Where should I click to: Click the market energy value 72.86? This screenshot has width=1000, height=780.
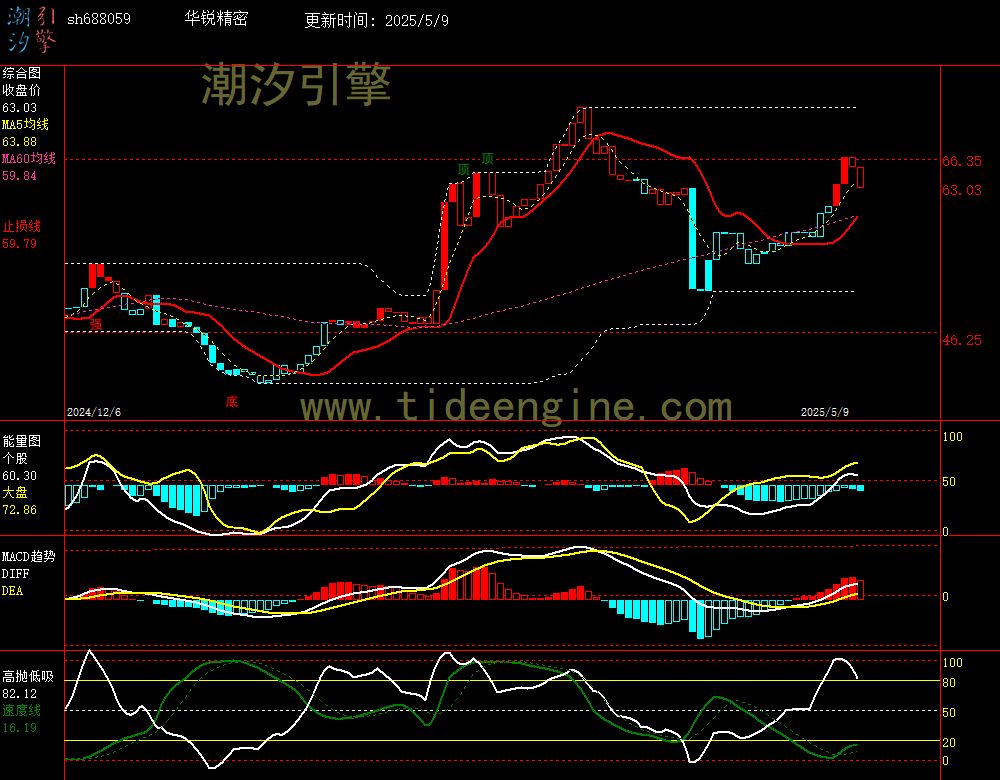coord(20,510)
